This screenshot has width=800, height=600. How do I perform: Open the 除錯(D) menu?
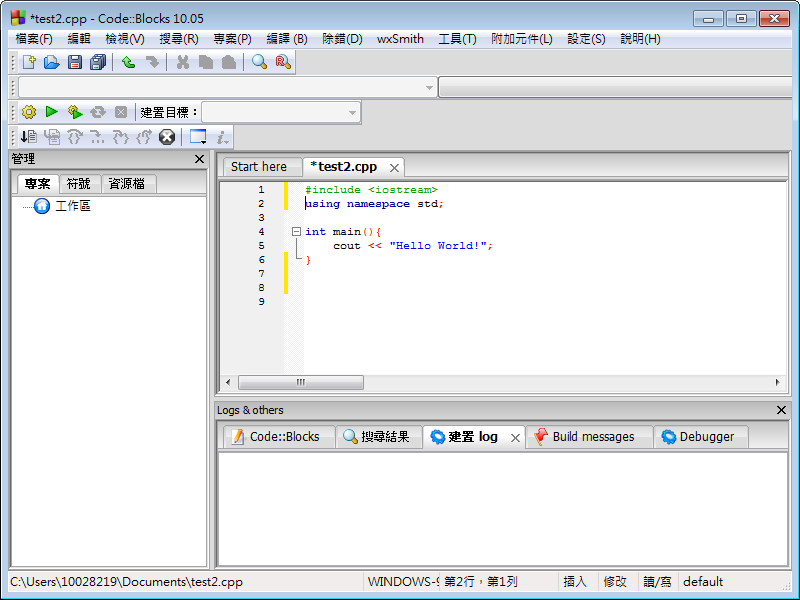342,39
